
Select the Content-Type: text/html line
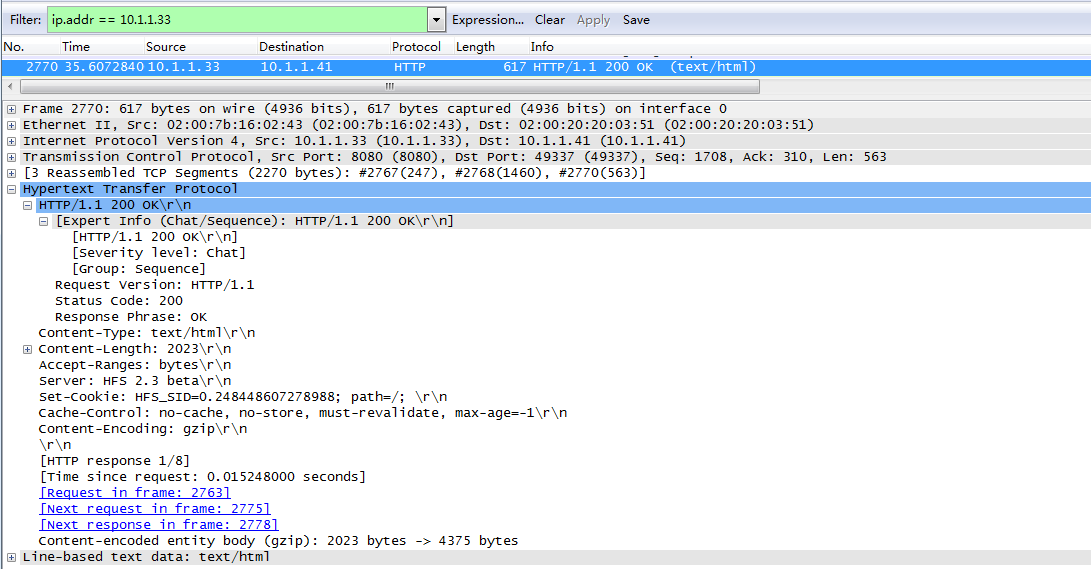click(147, 332)
